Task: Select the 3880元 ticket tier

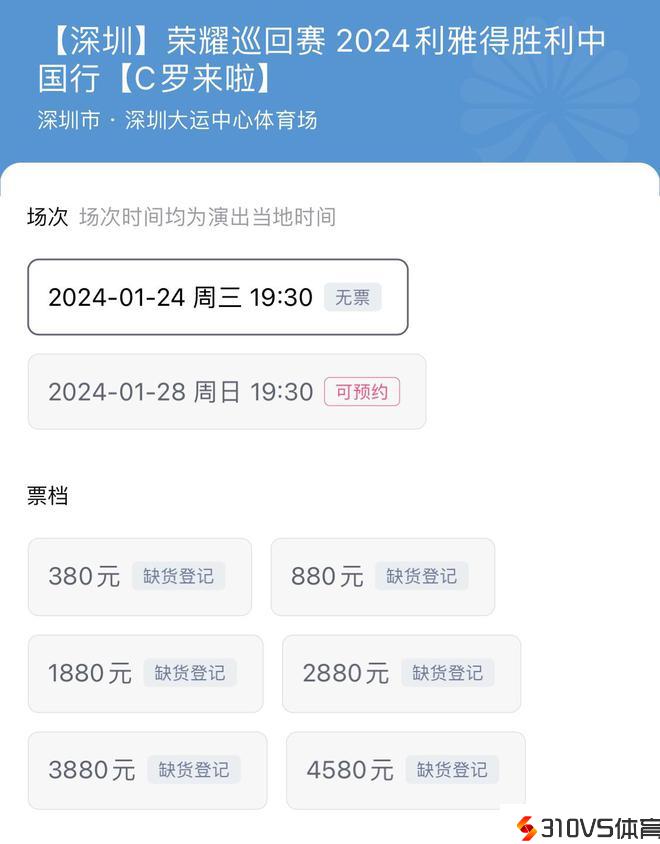Action: click(x=92, y=770)
